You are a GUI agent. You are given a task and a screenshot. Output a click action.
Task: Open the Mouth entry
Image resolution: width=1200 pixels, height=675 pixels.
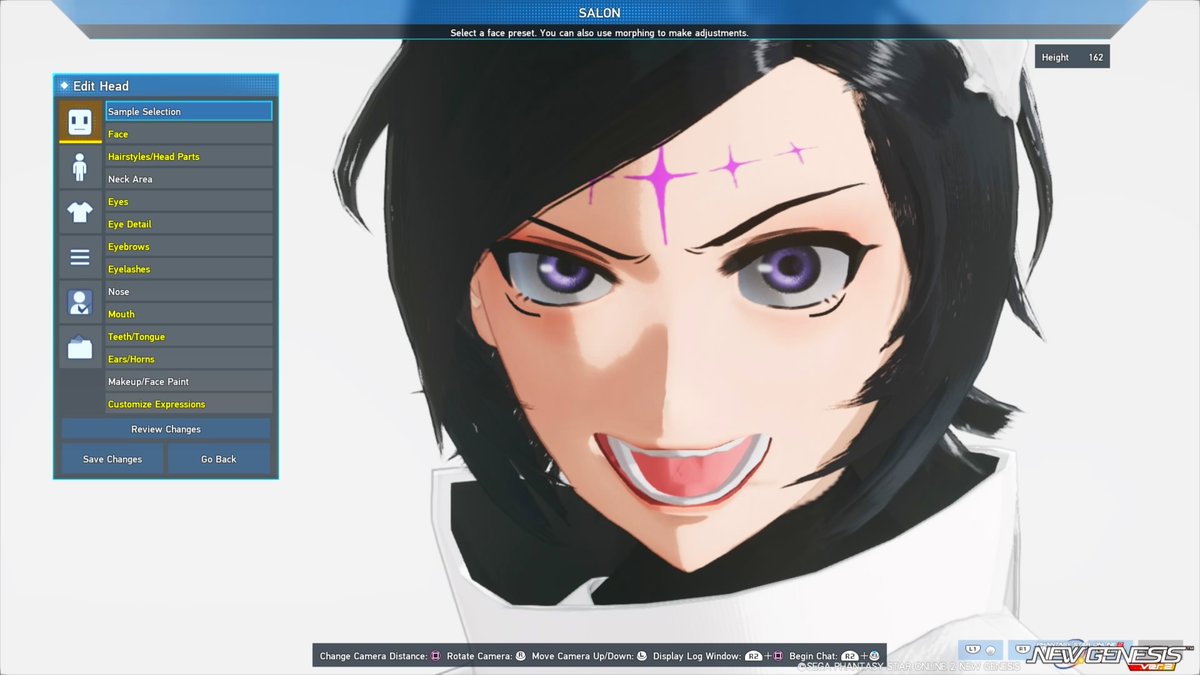189,314
